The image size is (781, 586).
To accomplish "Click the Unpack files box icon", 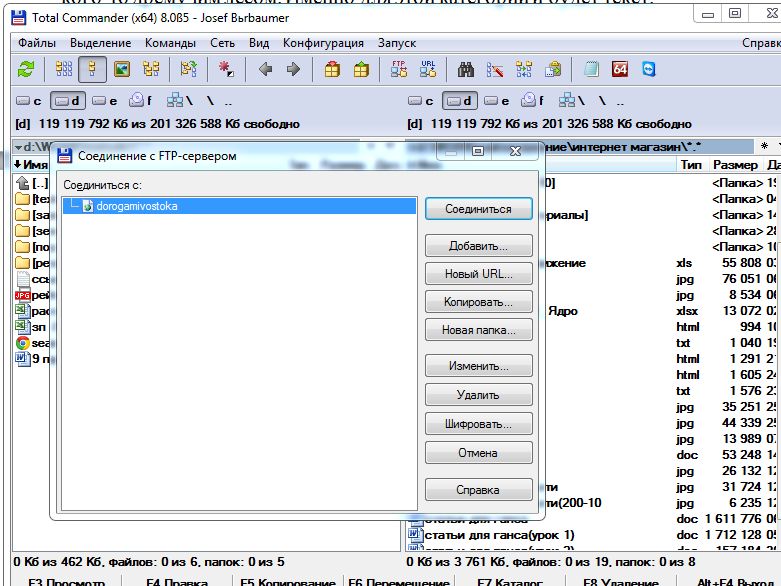I will pos(361,69).
